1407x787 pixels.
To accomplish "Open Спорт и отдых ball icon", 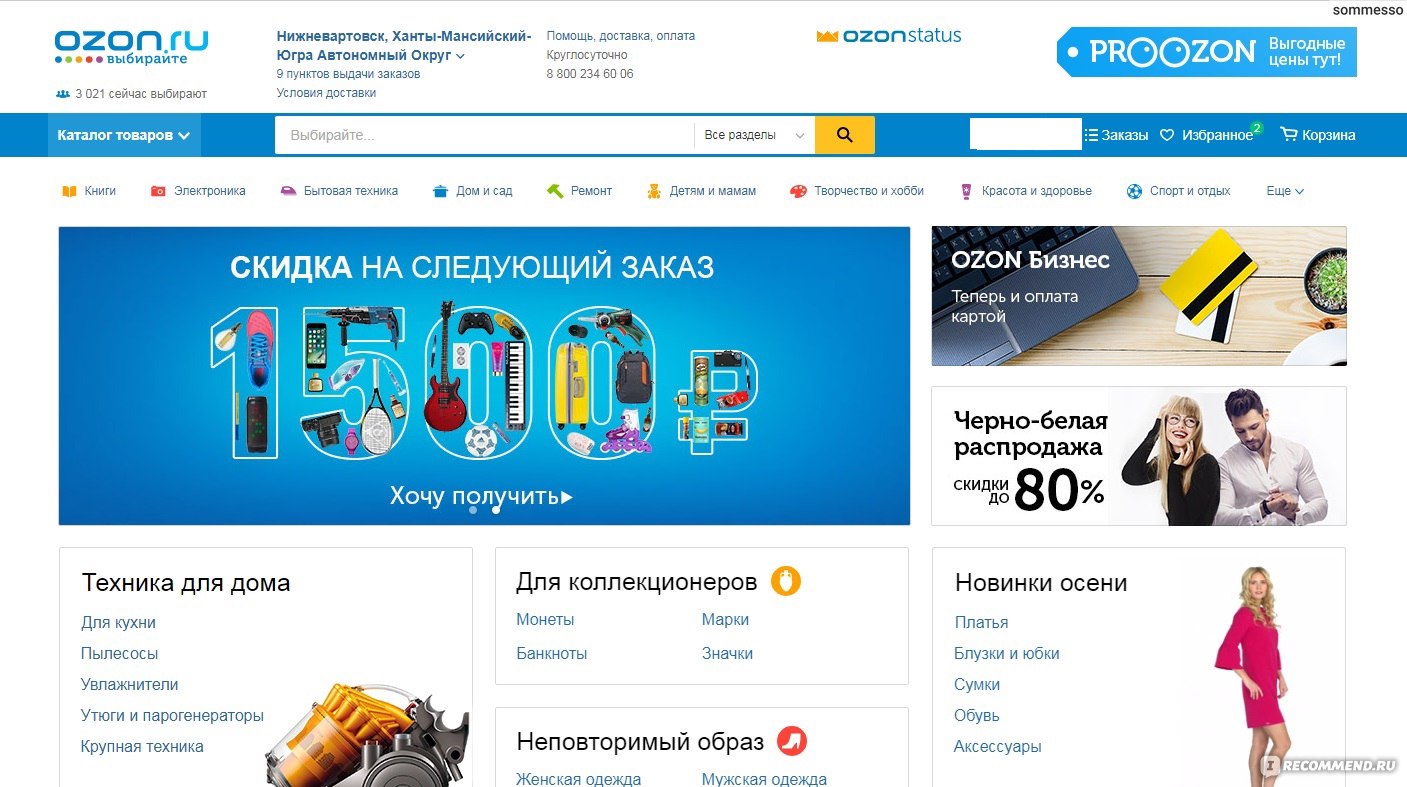I will 1134,191.
